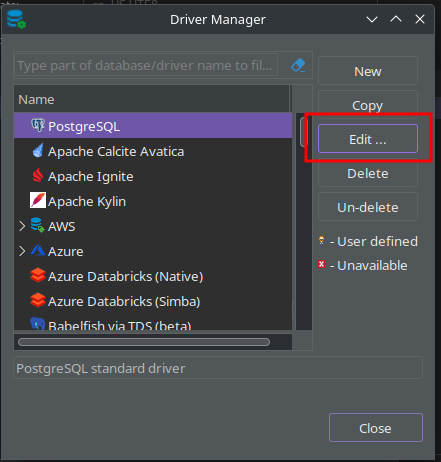Expand the Azure driver group
This screenshot has height=462, width=441.
click(x=22, y=251)
